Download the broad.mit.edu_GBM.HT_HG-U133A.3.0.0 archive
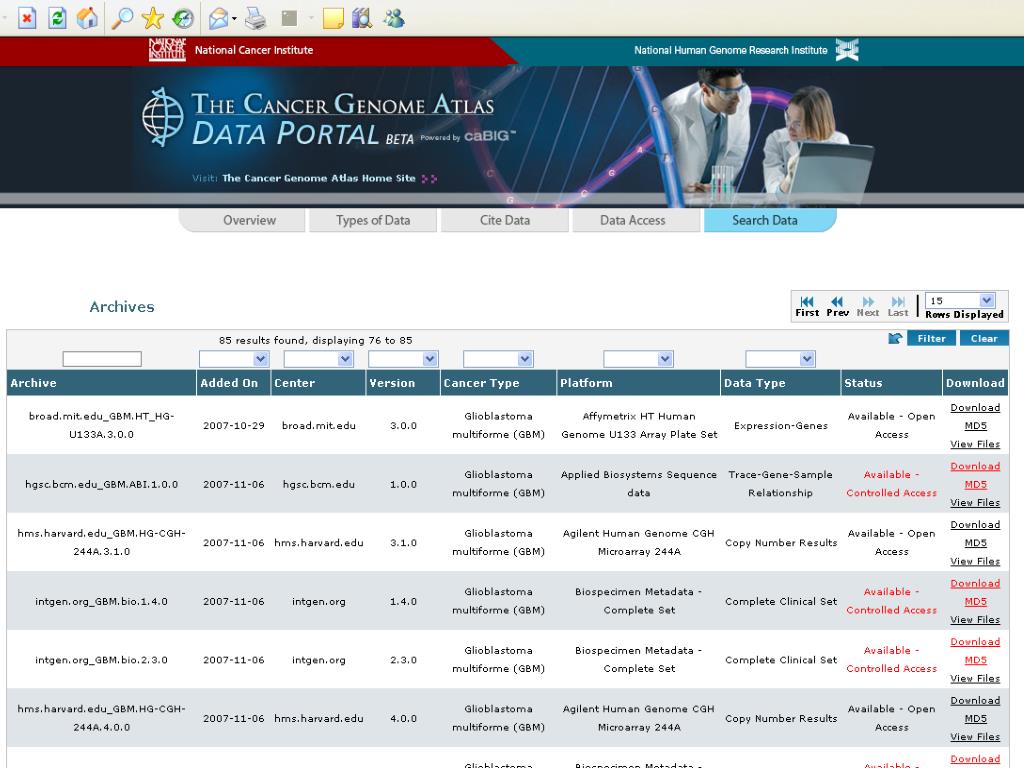This screenshot has width=1024, height=768. 975,408
